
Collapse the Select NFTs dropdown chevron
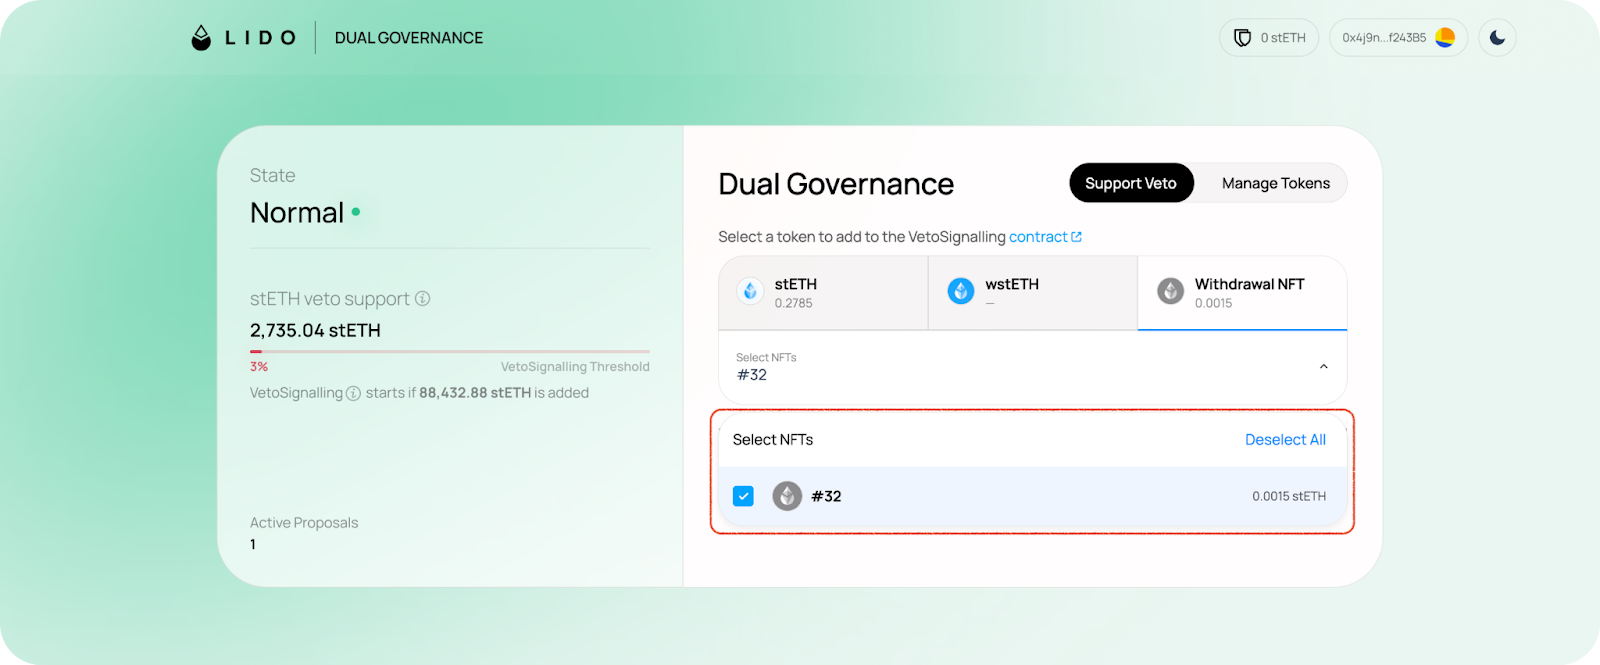pyautogui.click(x=1323, y=367)
